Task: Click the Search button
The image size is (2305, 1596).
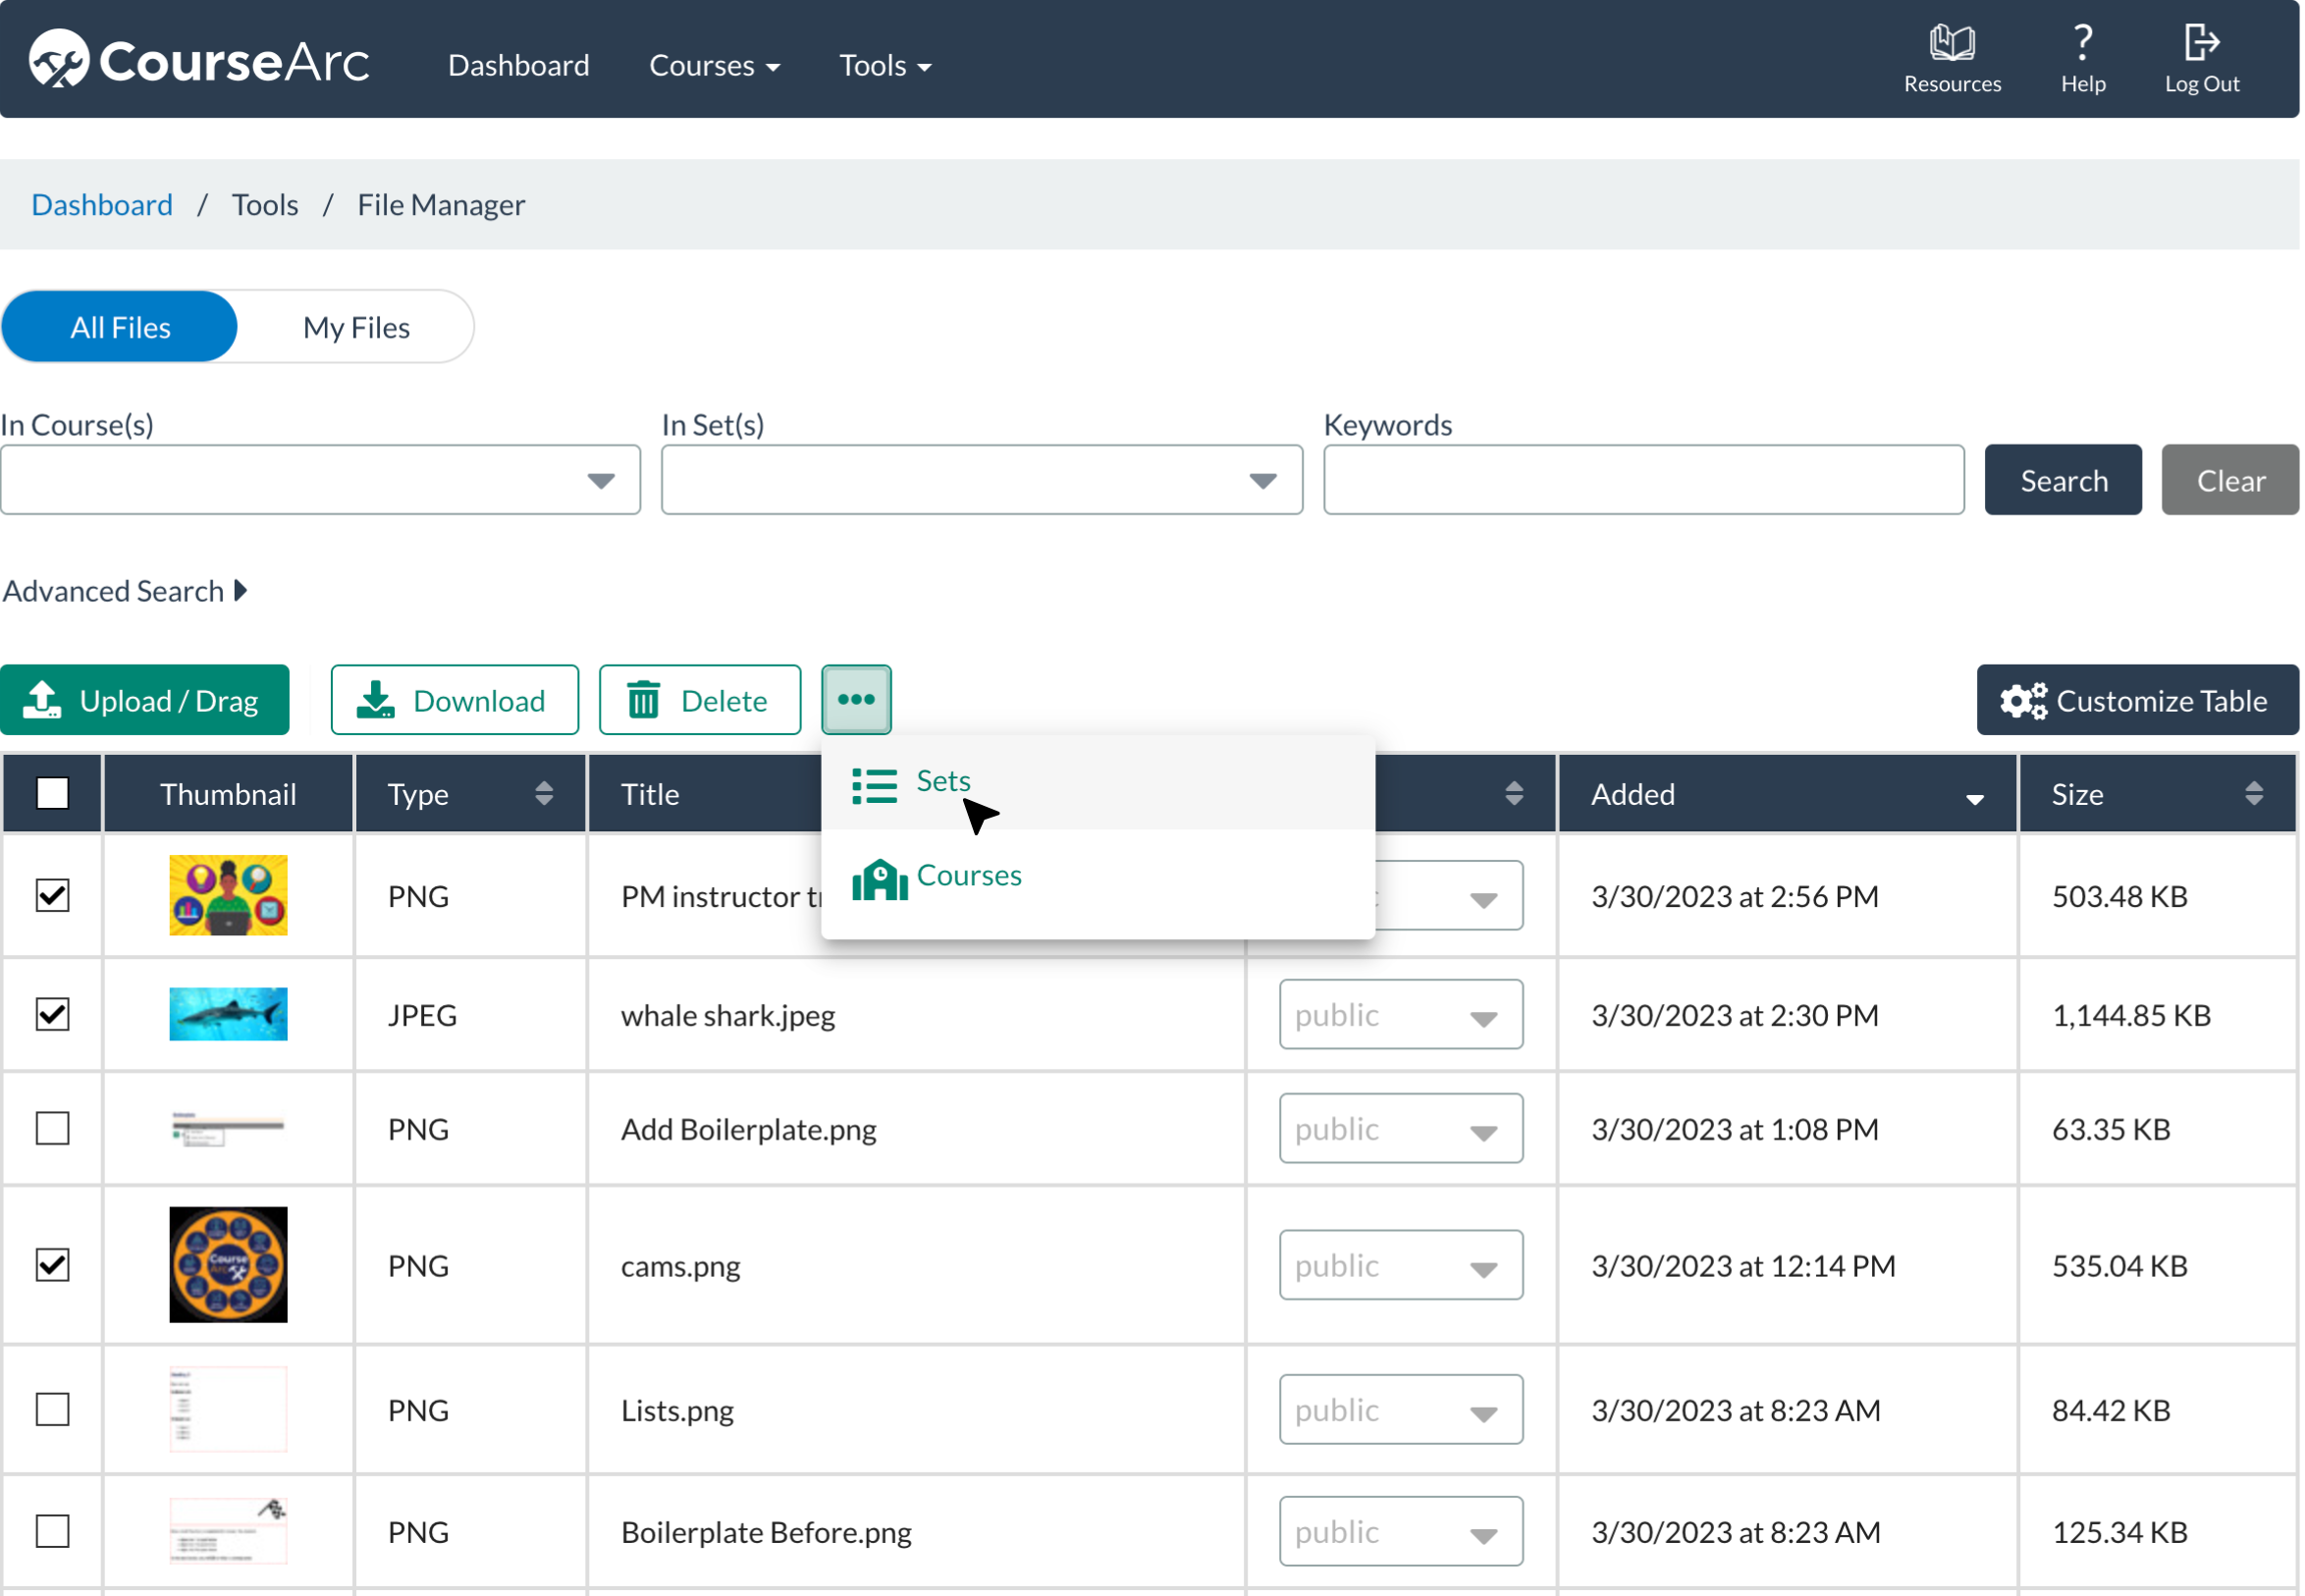Action: coord(2062,480)
